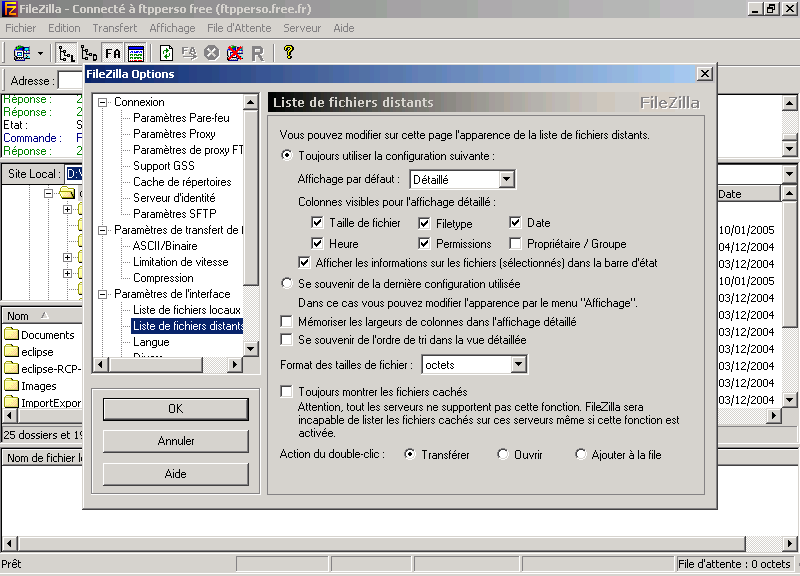Toggle the Permissions column checkbox

coord(424,243)
